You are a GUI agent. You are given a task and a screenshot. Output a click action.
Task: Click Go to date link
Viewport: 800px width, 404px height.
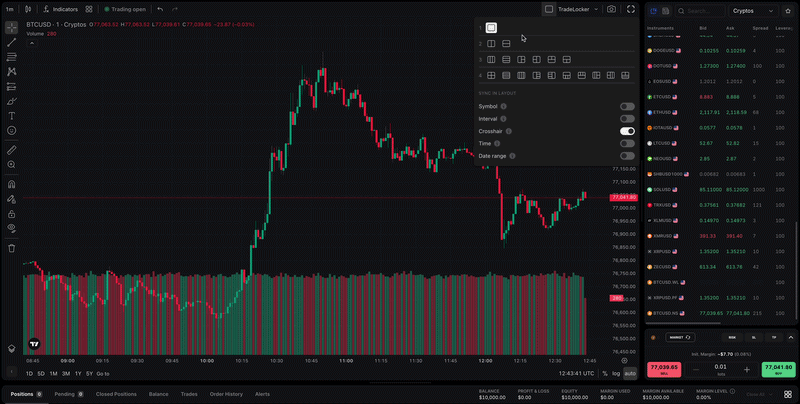coord(103,374)
